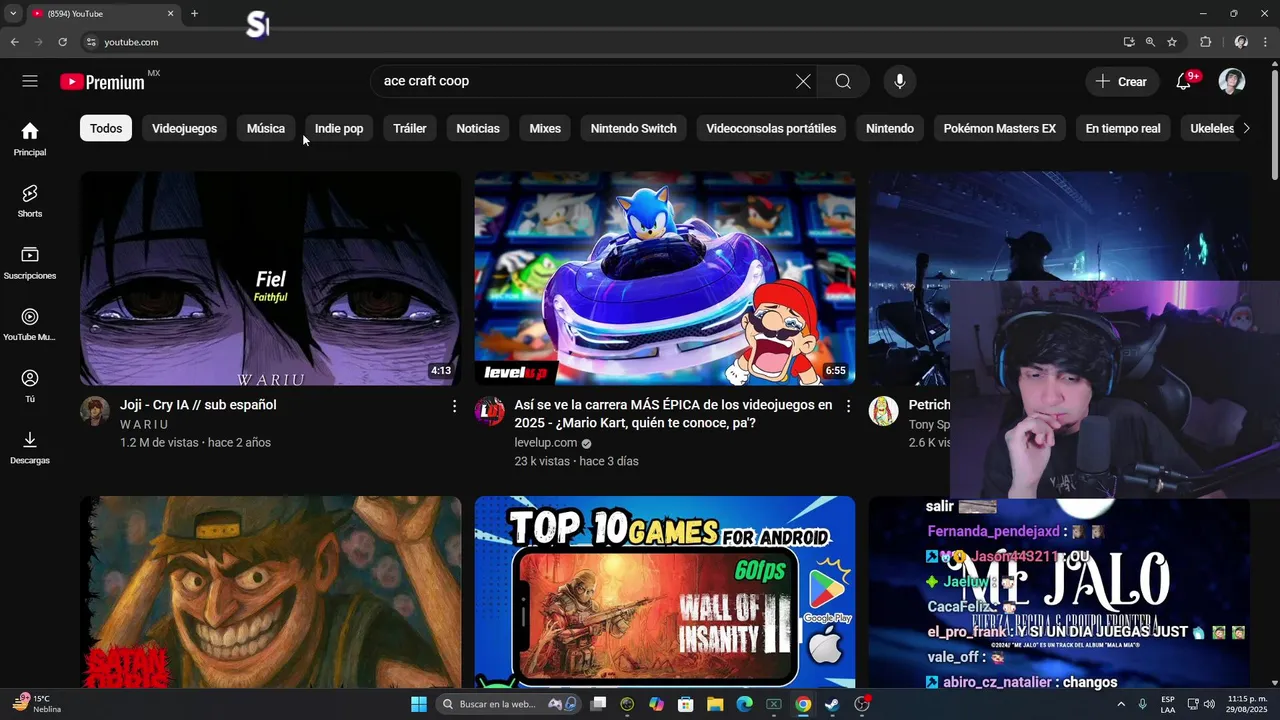Close the YouTube browser tab
1280x720 pixels.
pos(170,14)
